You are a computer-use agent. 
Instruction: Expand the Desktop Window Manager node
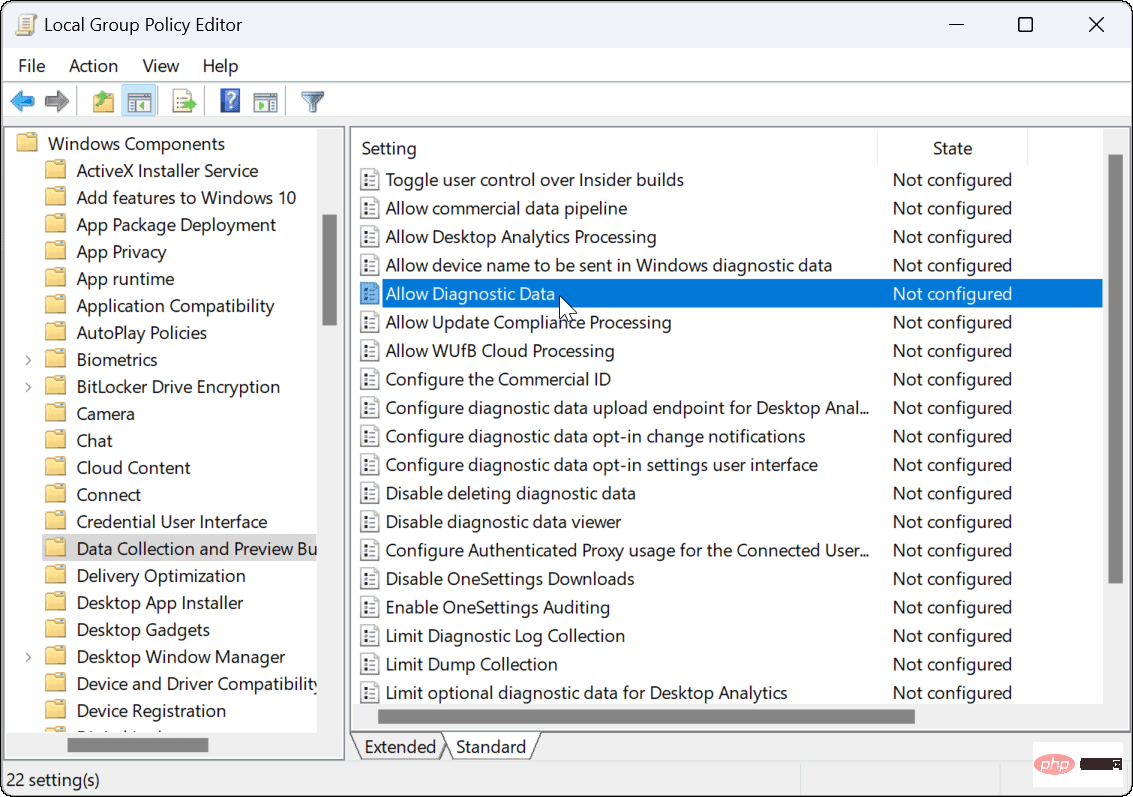28,657
